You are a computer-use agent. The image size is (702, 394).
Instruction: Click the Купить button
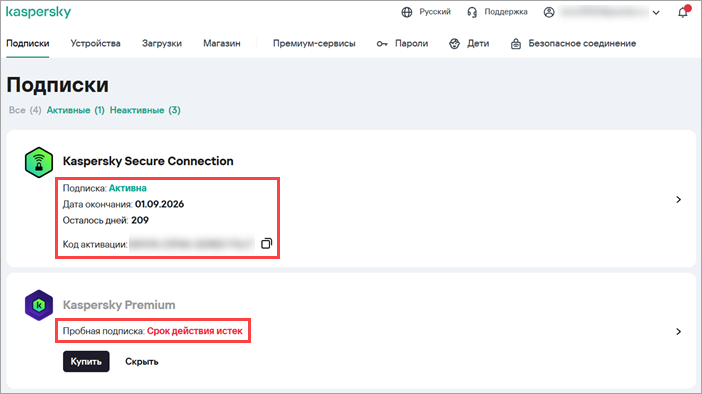(86, 361)
